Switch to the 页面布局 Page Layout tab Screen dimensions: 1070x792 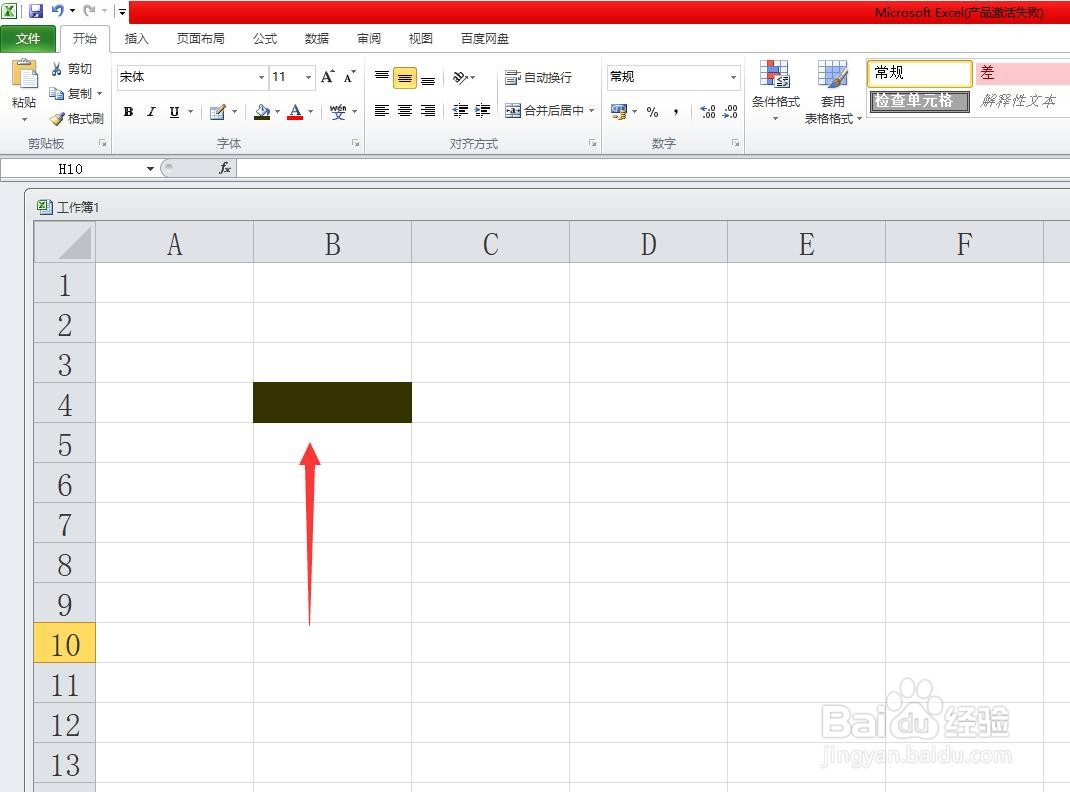point(201,39)
